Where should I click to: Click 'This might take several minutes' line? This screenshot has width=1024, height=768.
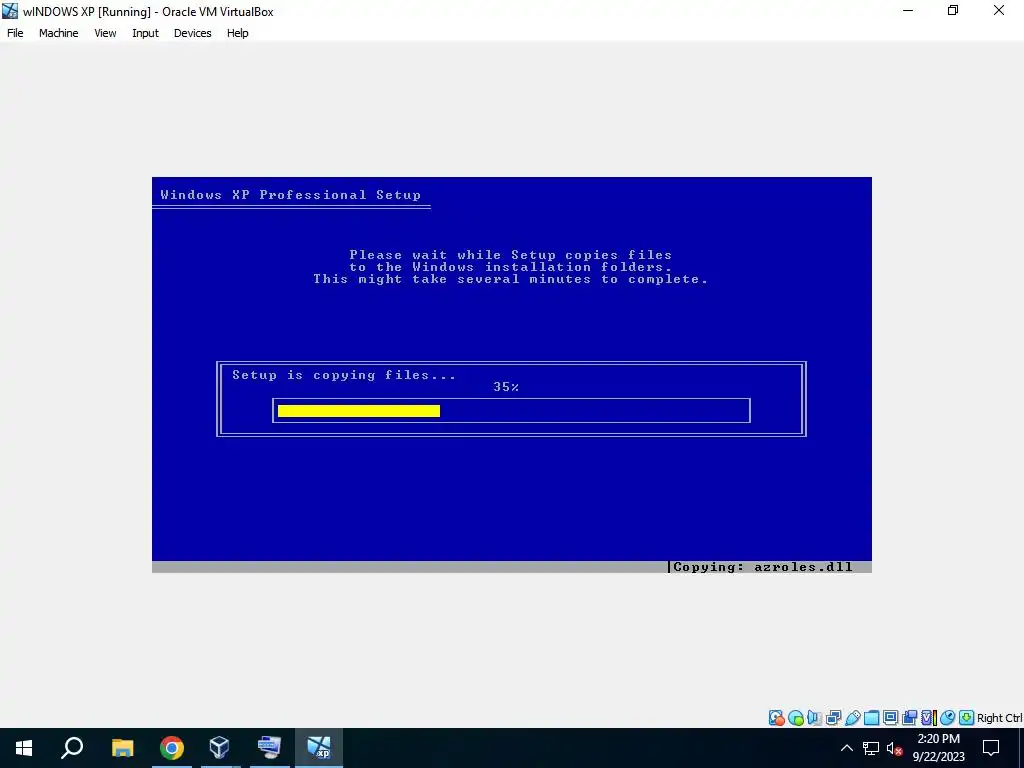[510, 279]
